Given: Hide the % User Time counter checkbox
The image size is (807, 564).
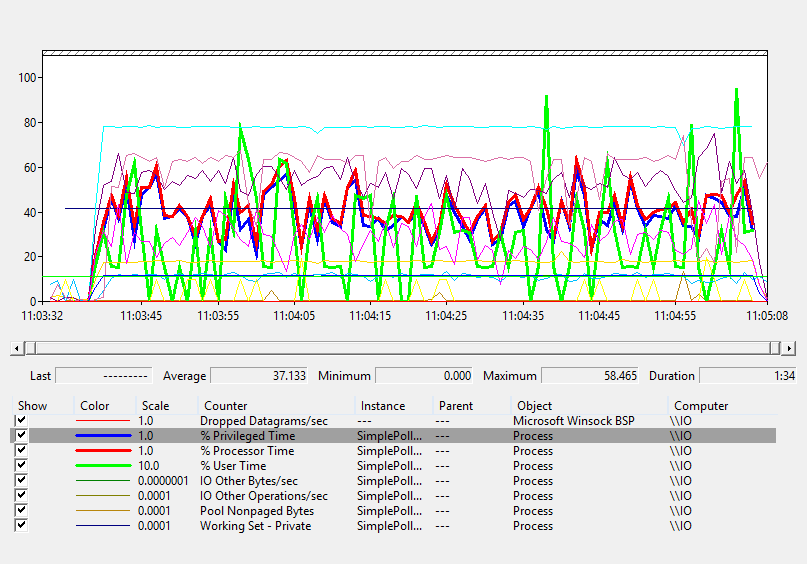Looking at the screenshot, I should (22, 466).
